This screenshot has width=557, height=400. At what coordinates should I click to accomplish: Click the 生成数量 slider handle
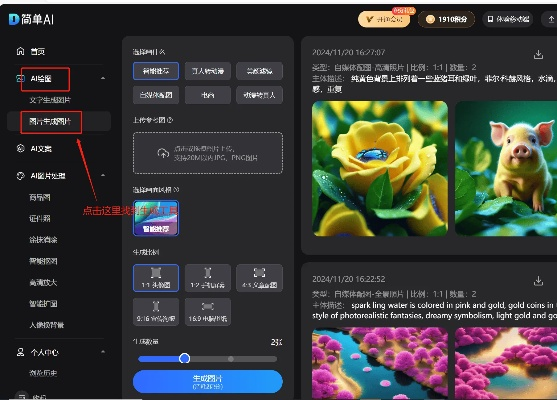tap(184, 358)
